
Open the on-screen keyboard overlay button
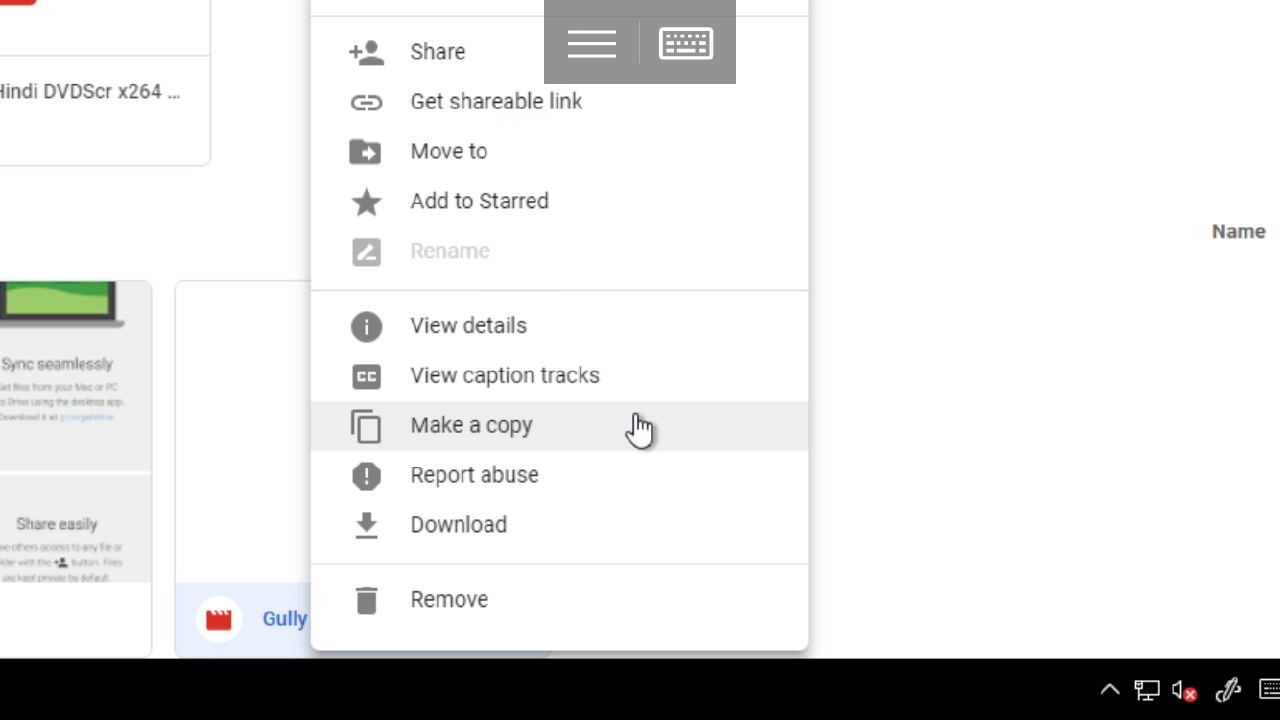(686, 43)
